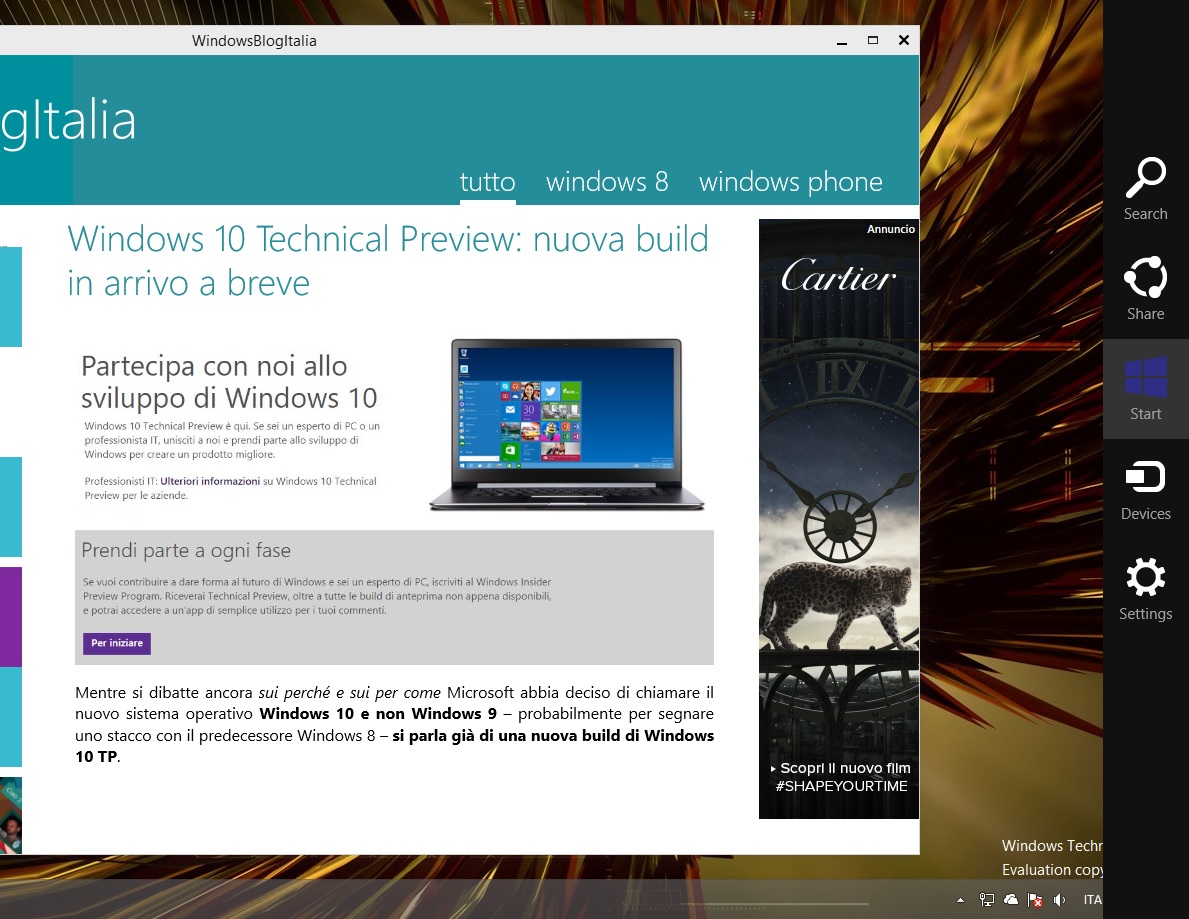Click the purple tile on left edge

click(x=11, y=616)
